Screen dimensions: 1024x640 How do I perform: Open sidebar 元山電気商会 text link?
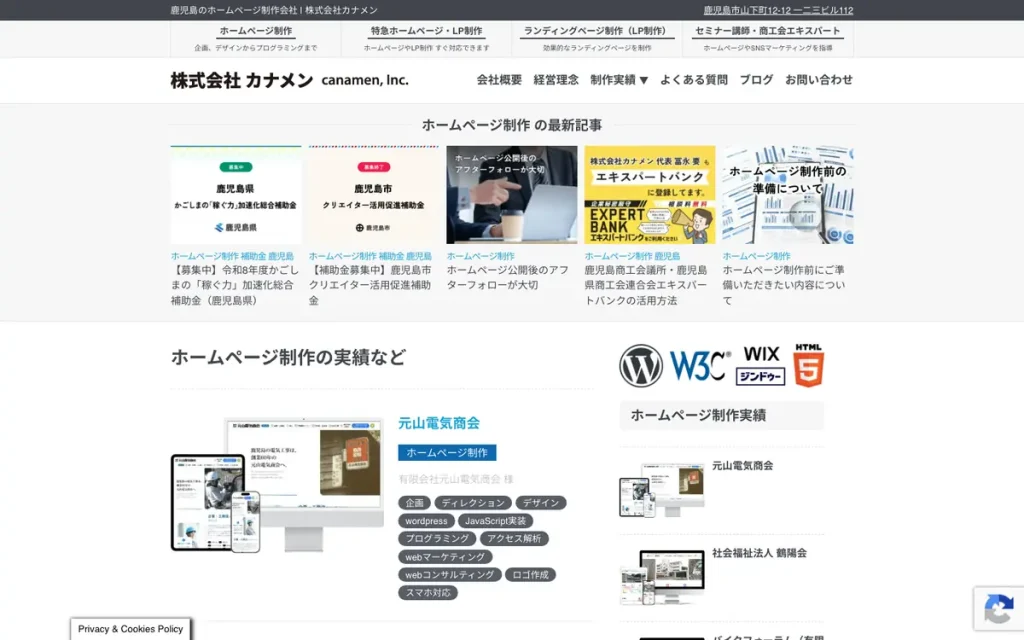[x=743, y=466]
